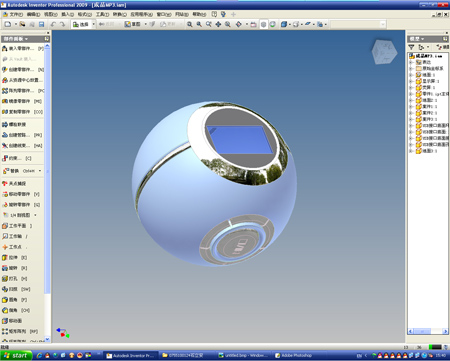
Task: Click the Zoom All magnifier icon
Action: pyautogui.click(x=190, y=24)
